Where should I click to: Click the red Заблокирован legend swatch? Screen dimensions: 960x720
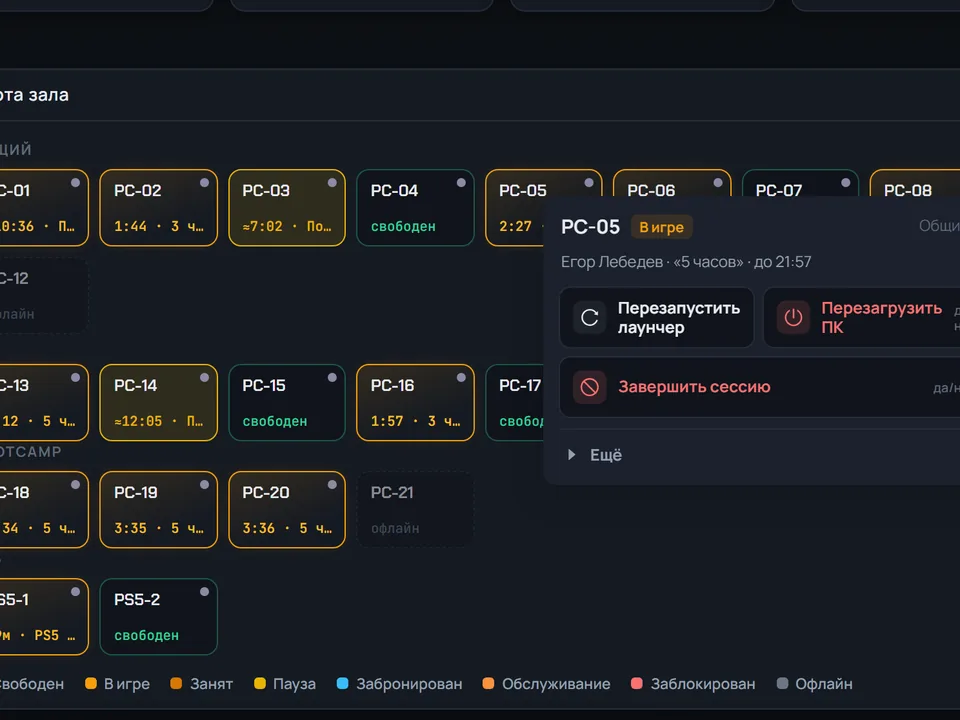(637, 683)
